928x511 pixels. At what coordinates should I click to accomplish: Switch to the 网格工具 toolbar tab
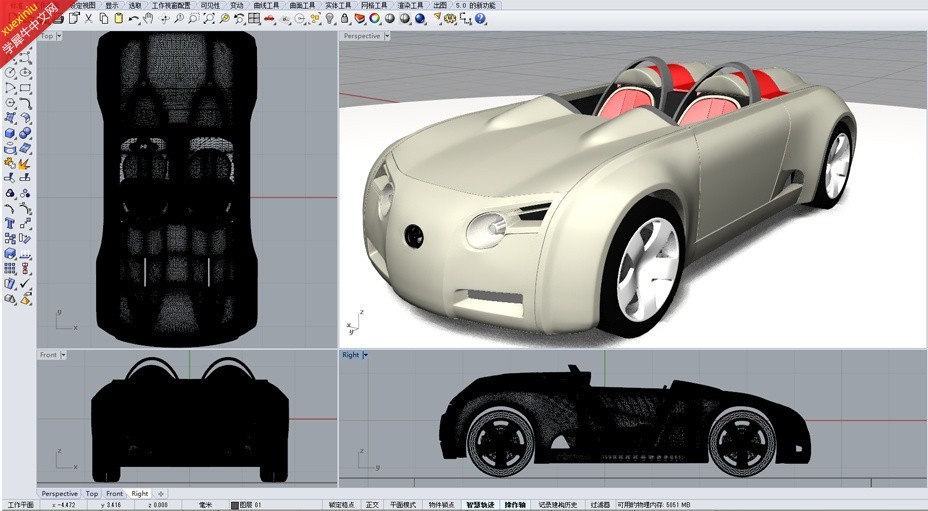374,5
